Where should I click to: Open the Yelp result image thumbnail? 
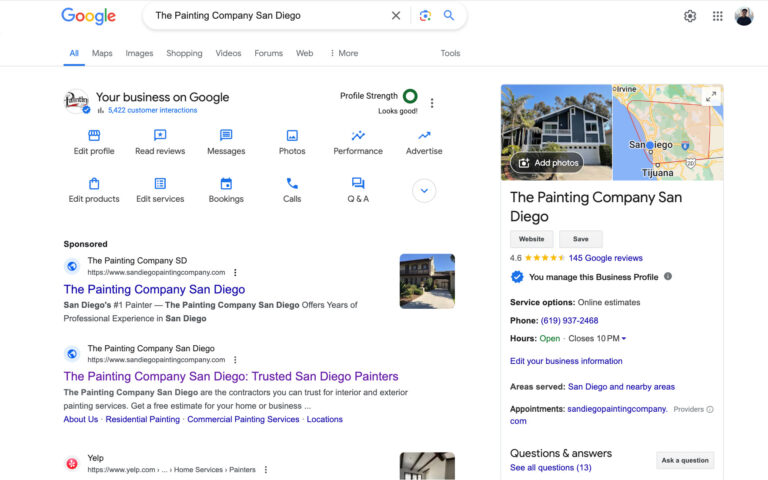(x=427, y=466)
